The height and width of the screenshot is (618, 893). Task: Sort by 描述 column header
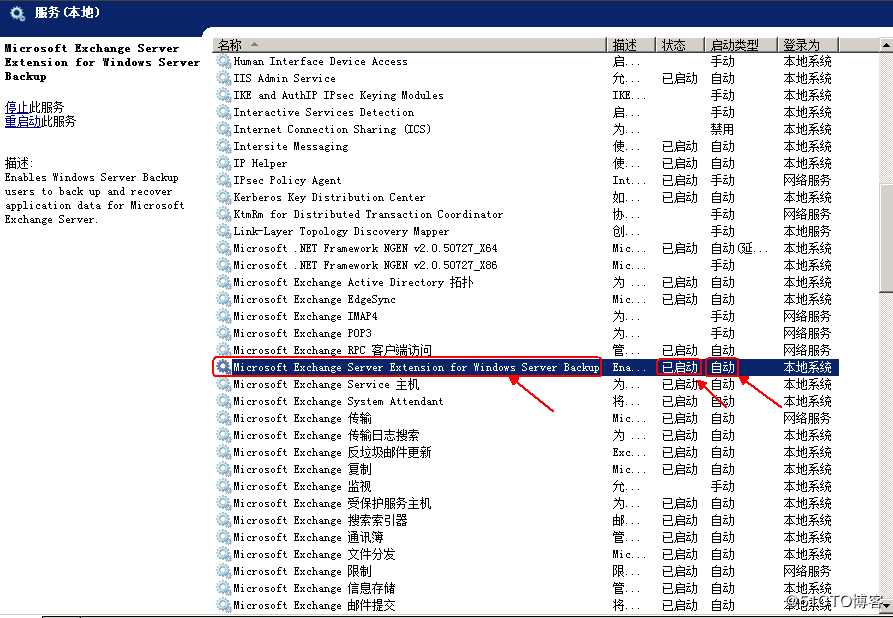pos(631,45)
